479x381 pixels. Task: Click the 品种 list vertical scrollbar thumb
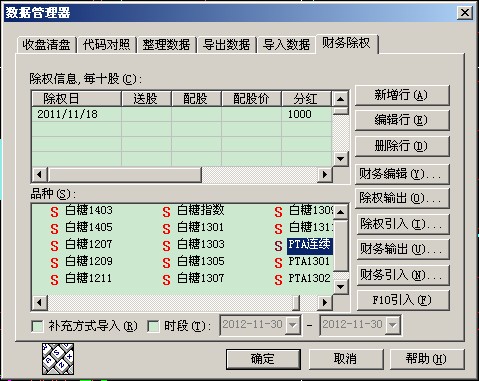(340, 245)
